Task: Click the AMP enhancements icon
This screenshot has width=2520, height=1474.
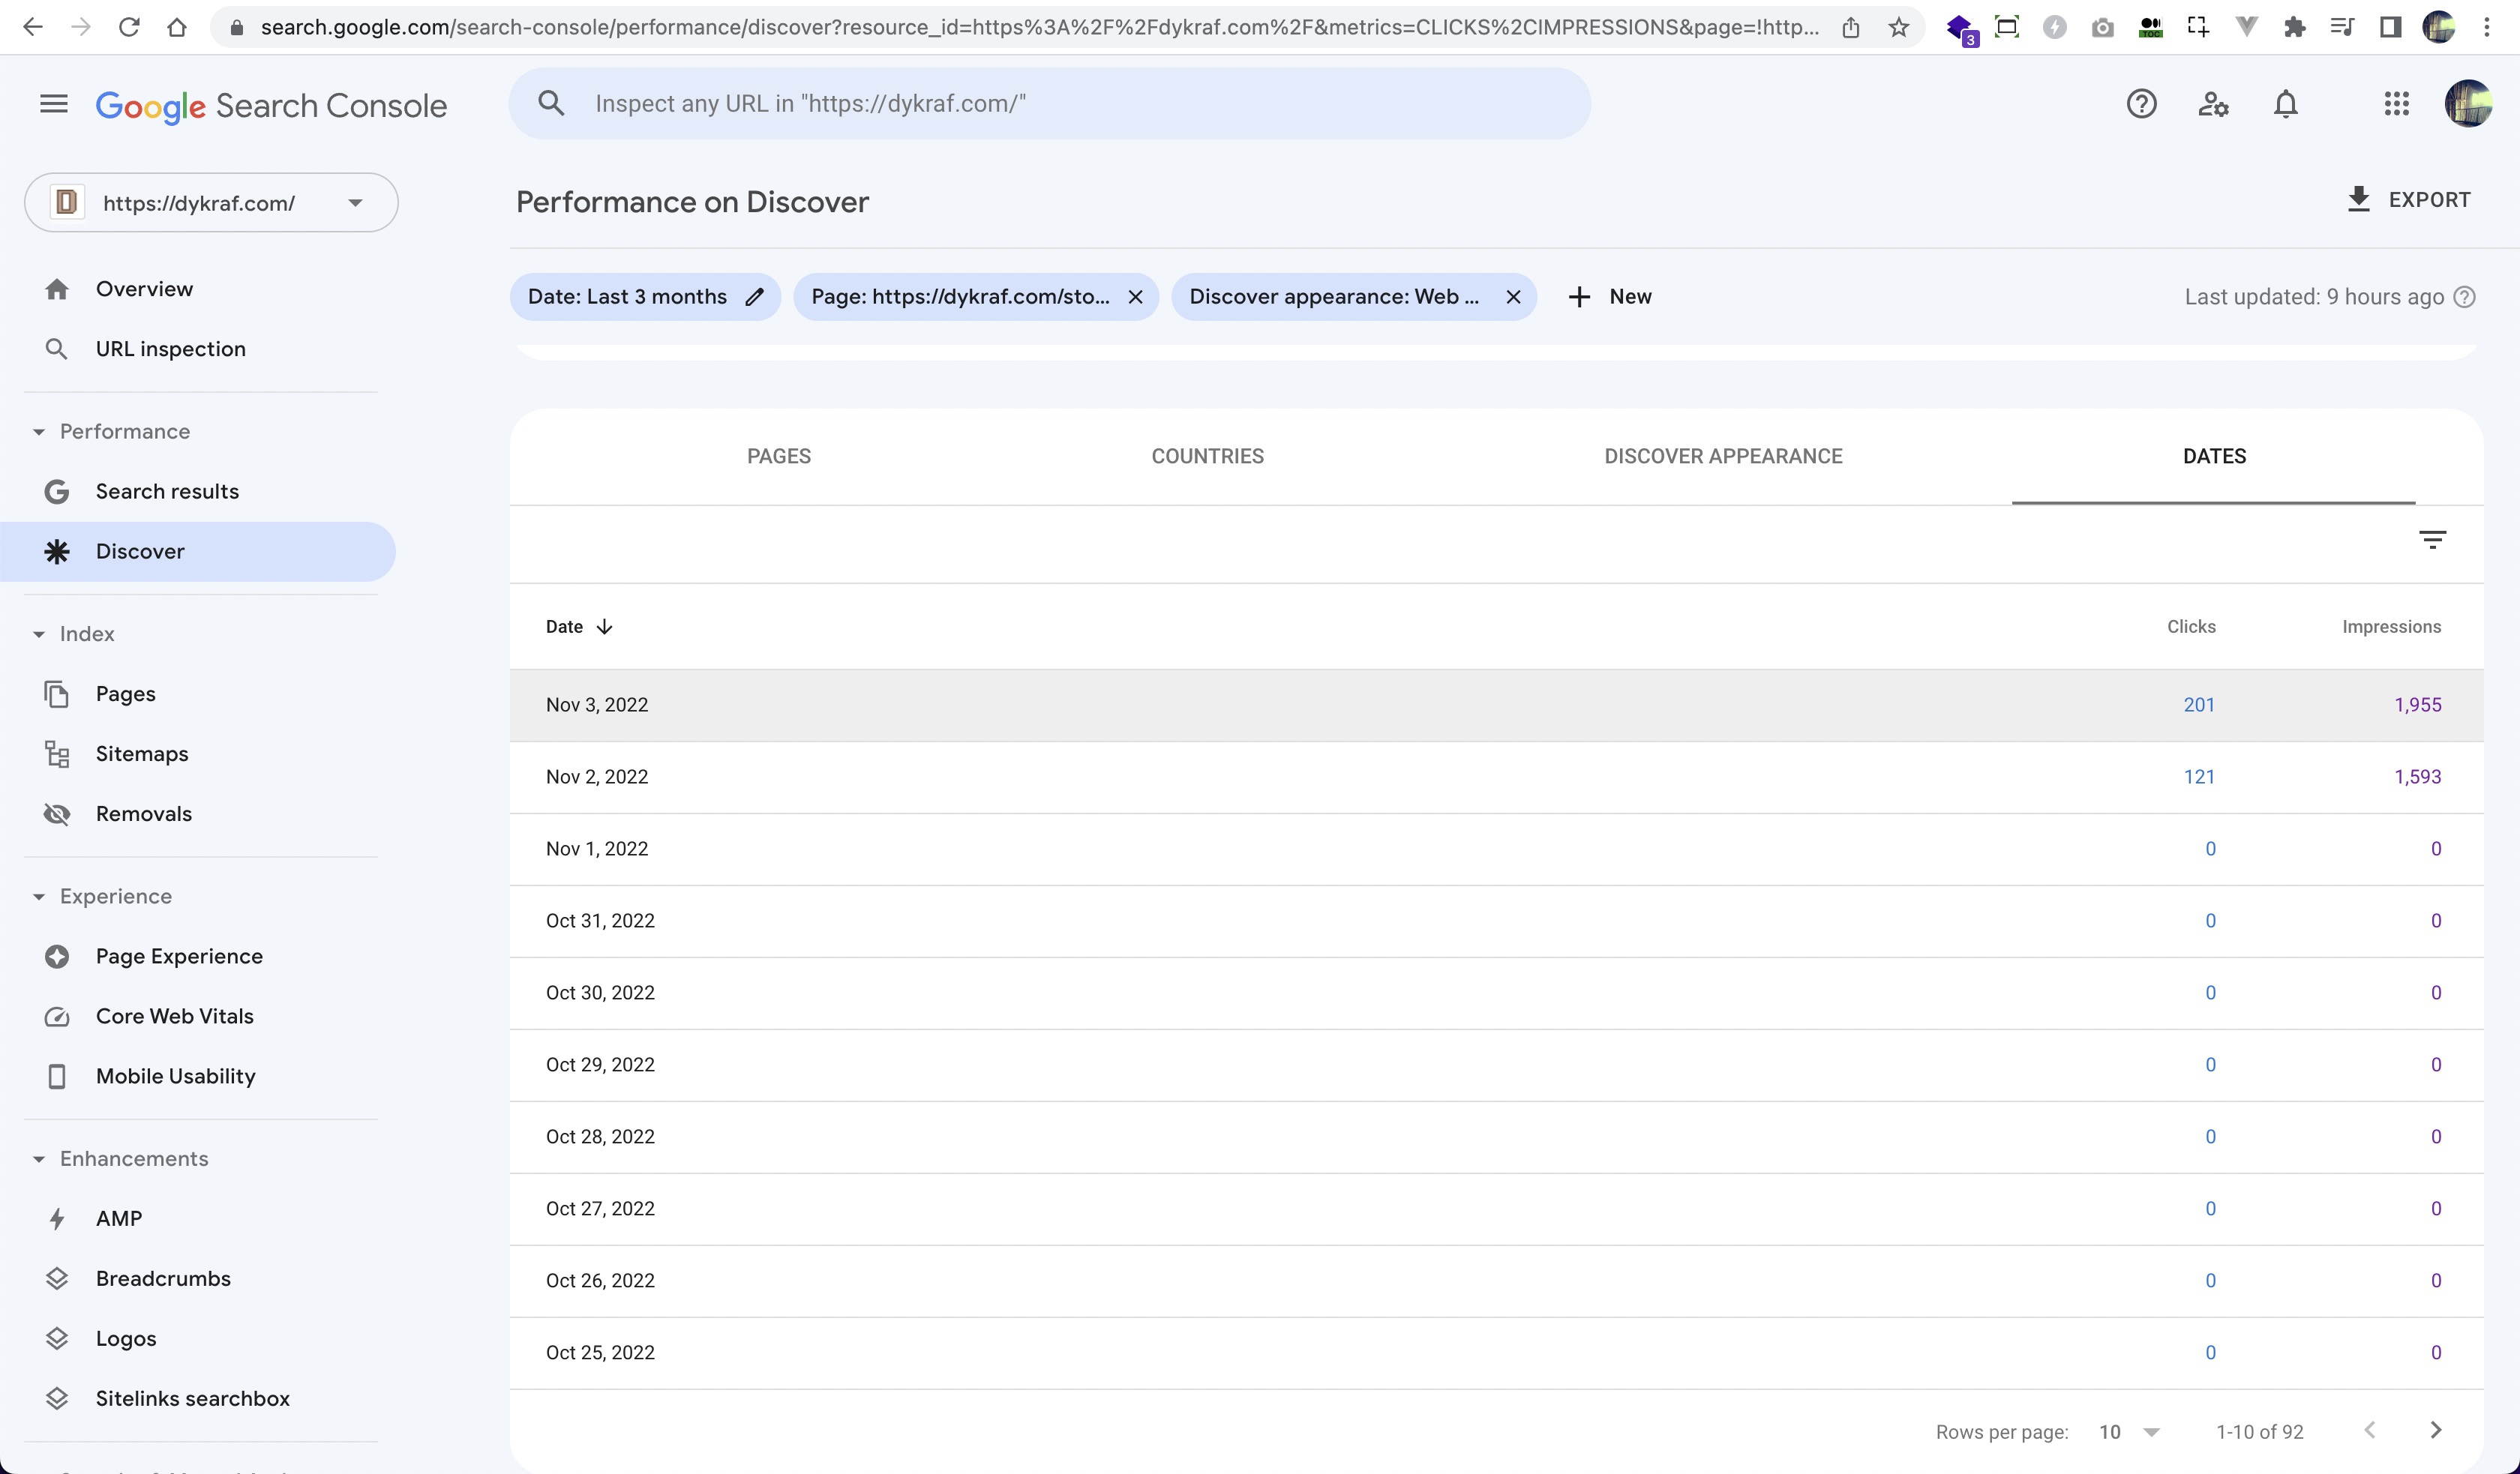Action: [56, 1218]
